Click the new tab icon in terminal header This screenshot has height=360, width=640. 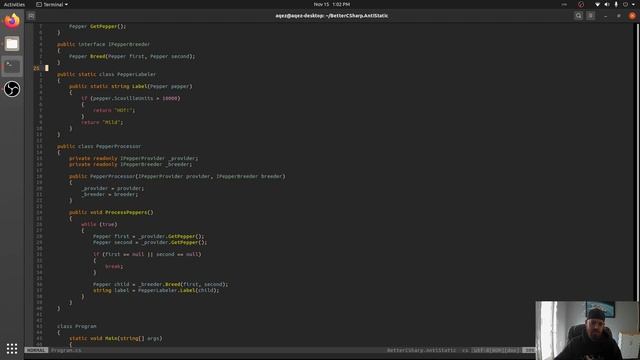pos(31,16)
